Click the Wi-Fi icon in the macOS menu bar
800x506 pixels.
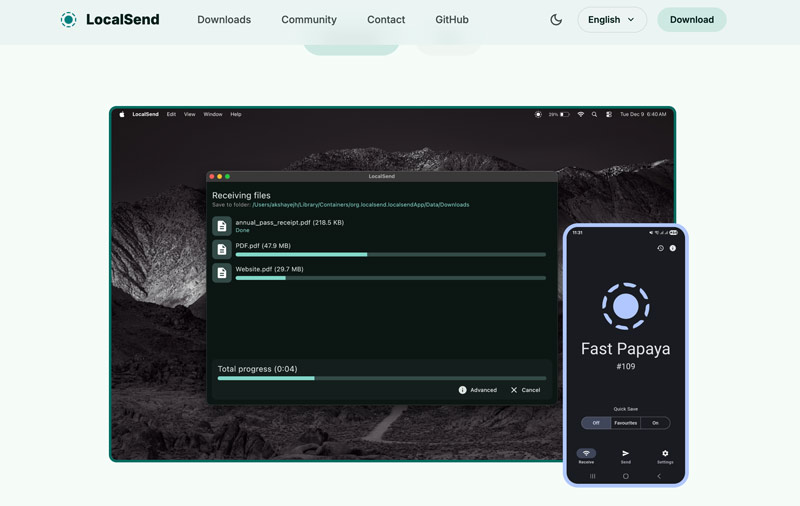(x=581, y=114)
